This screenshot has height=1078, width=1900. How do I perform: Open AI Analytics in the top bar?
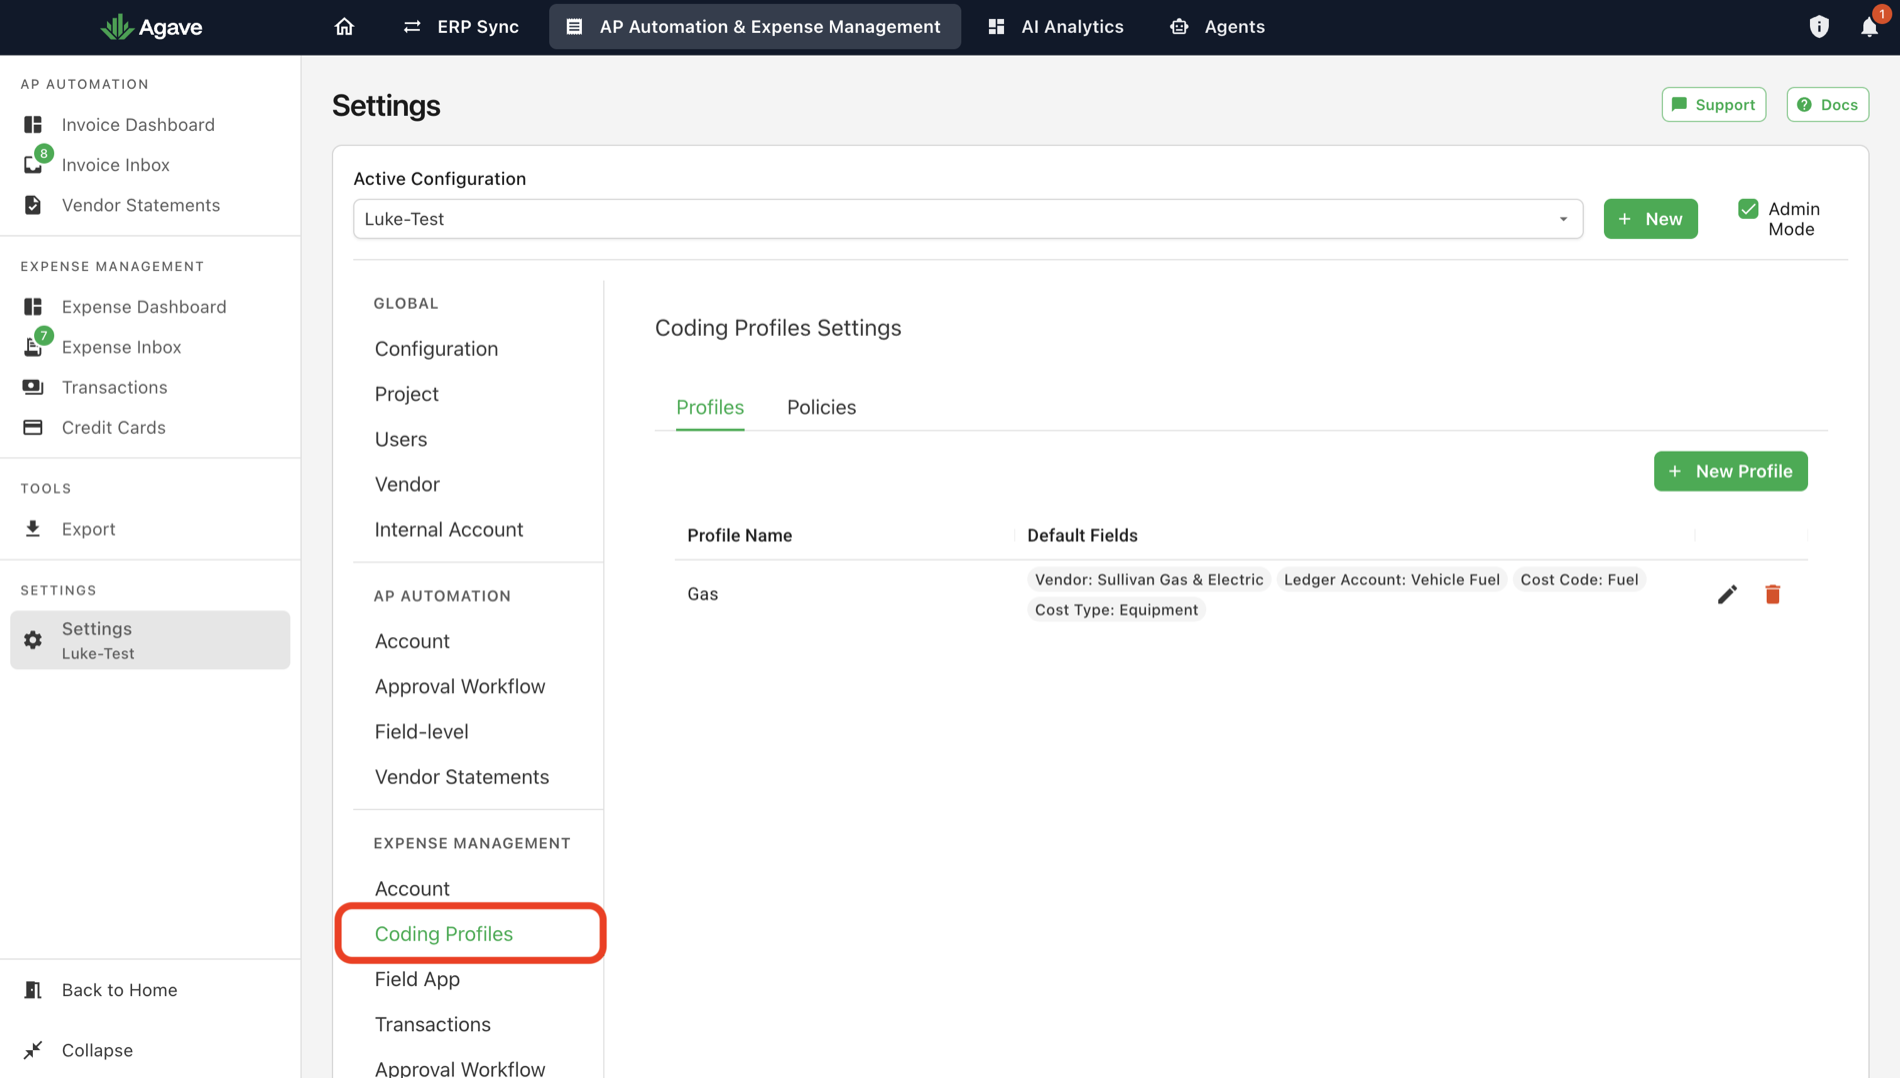click(x=1056, y=27)
